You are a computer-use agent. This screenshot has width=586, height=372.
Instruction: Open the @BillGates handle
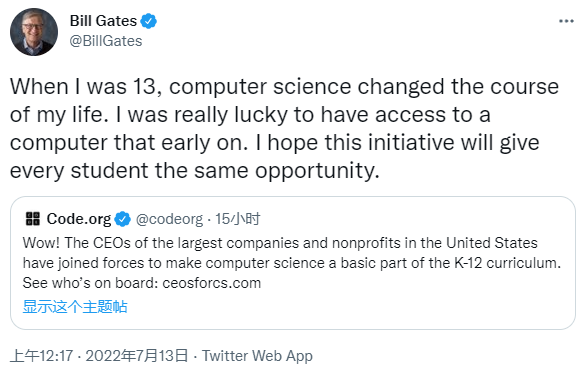[106, 41]
